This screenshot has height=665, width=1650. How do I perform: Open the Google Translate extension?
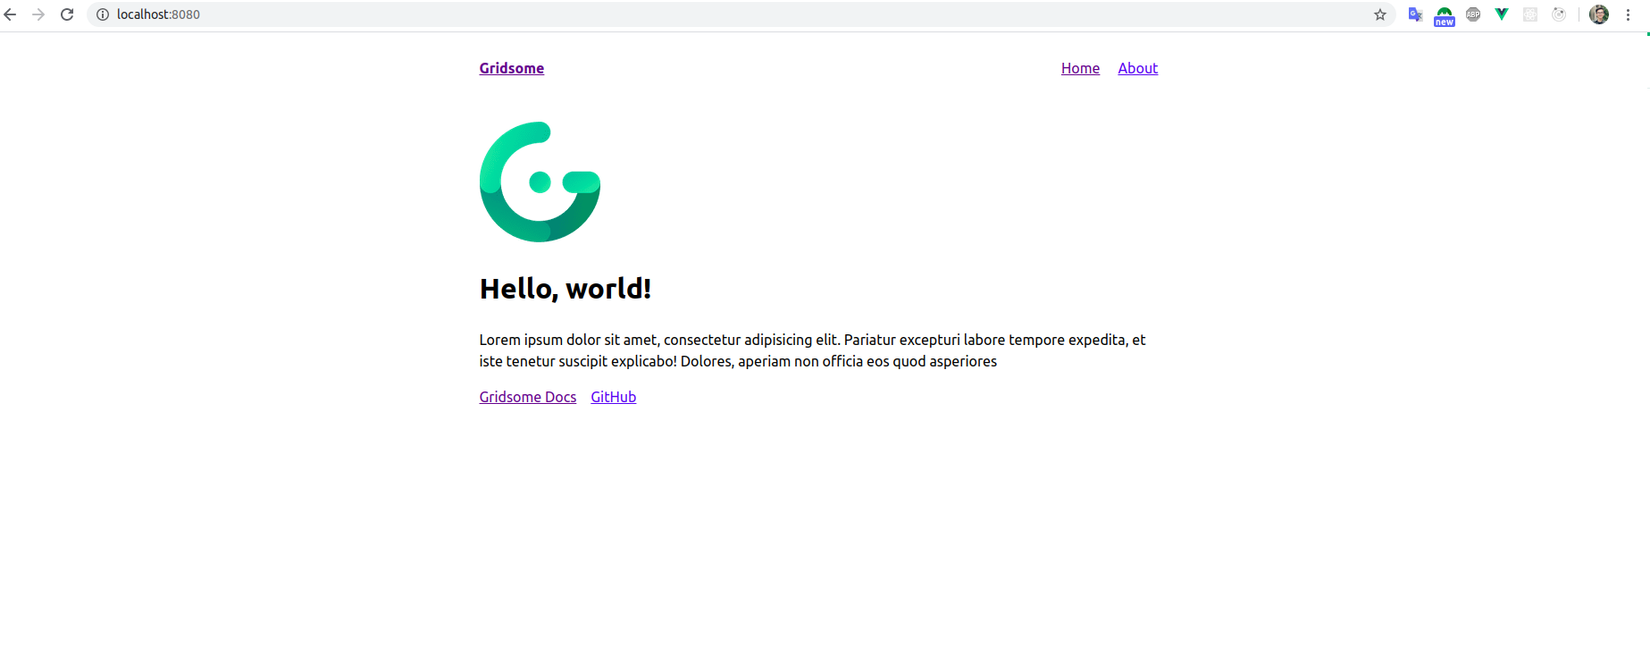click(x=1415, y=14)
